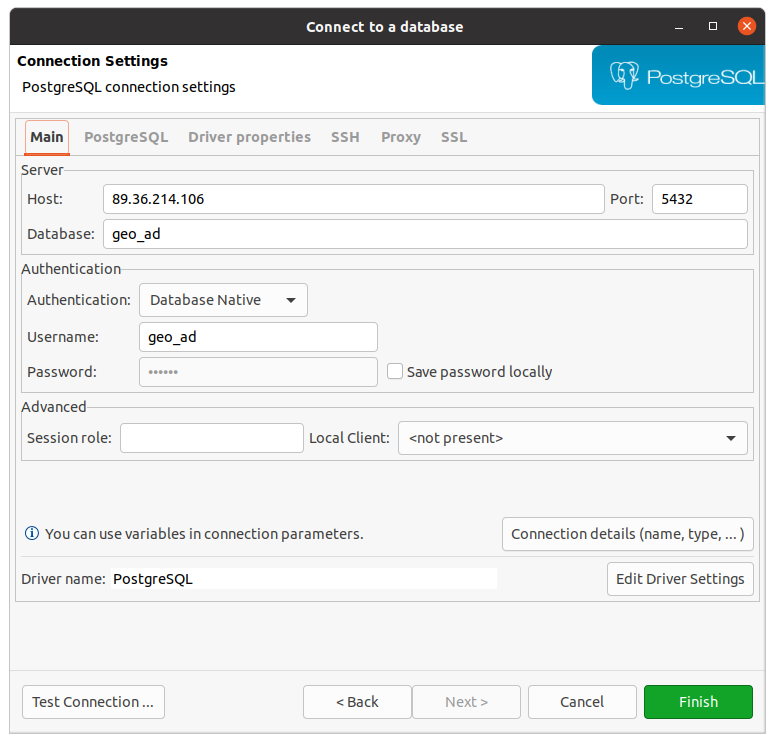This screenshot has width=775, height=743.
Task: Click the blue info icon near variables hint
Action: pos(32,534)
